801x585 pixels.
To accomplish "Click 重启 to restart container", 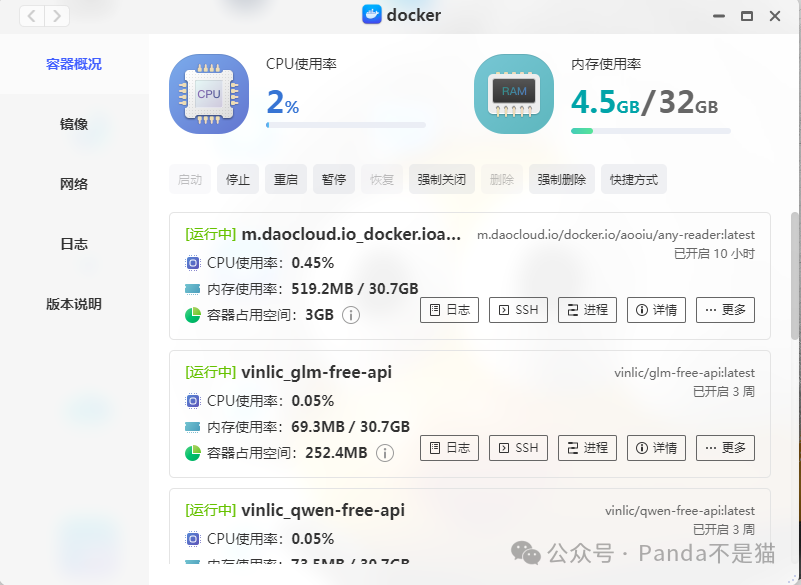I will click(x=286, y=179).
